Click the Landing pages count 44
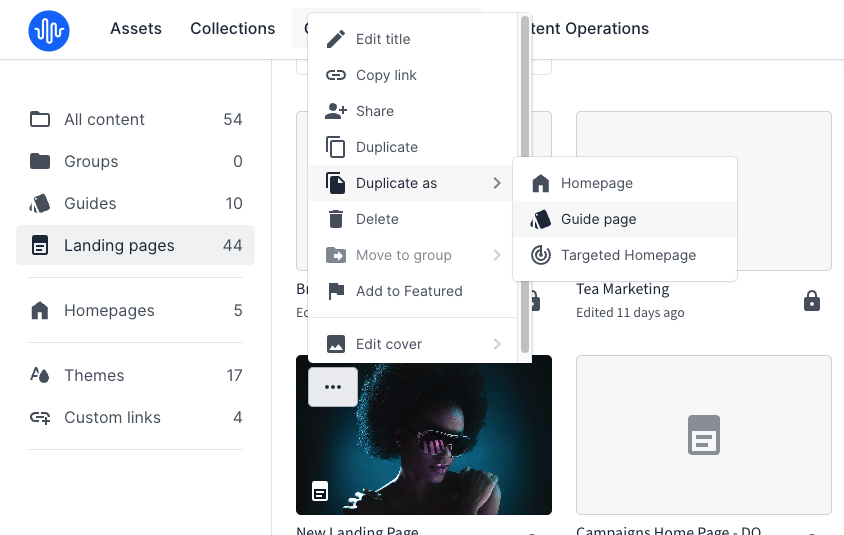Viewport: 844px width, 535px height. click(x=233, y=245)
